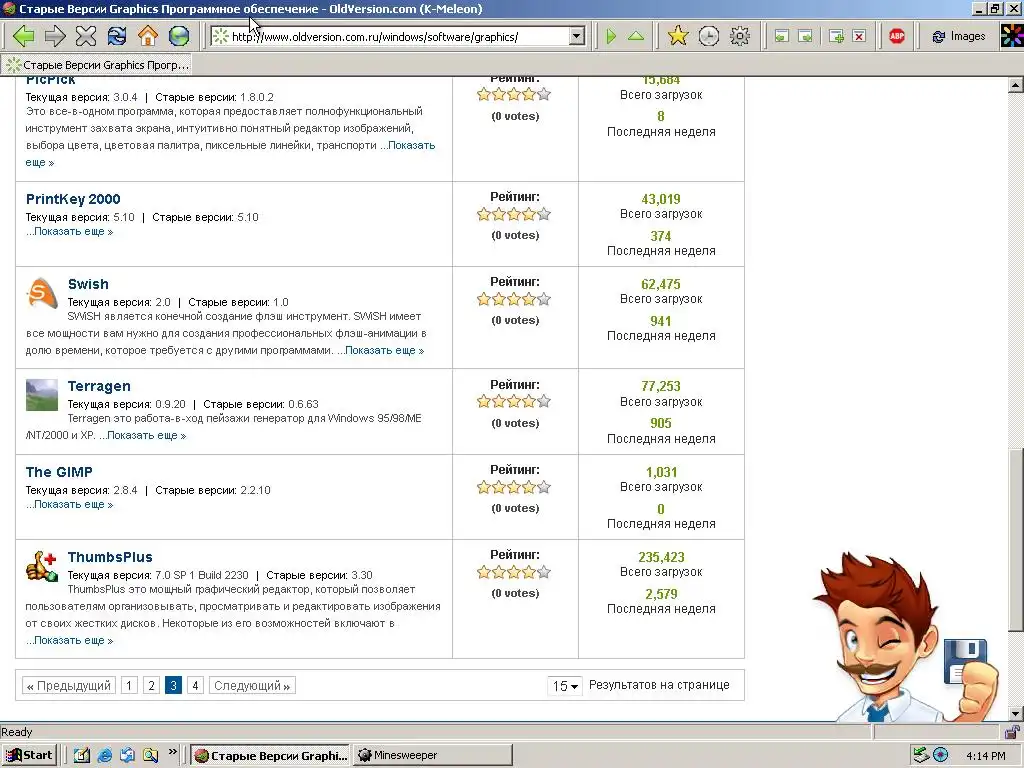Screen dimensions: 1024x768
Task: Open the URL address dropdown
Action: 576,37
